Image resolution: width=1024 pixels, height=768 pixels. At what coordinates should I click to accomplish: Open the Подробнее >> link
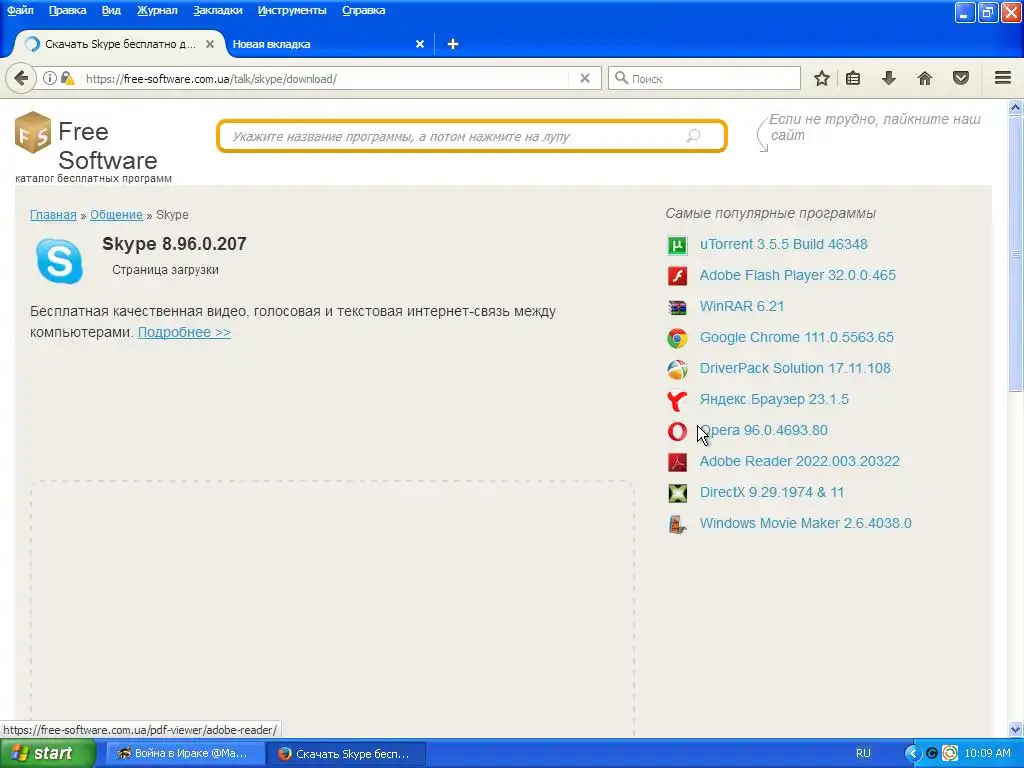click(184, 332)
